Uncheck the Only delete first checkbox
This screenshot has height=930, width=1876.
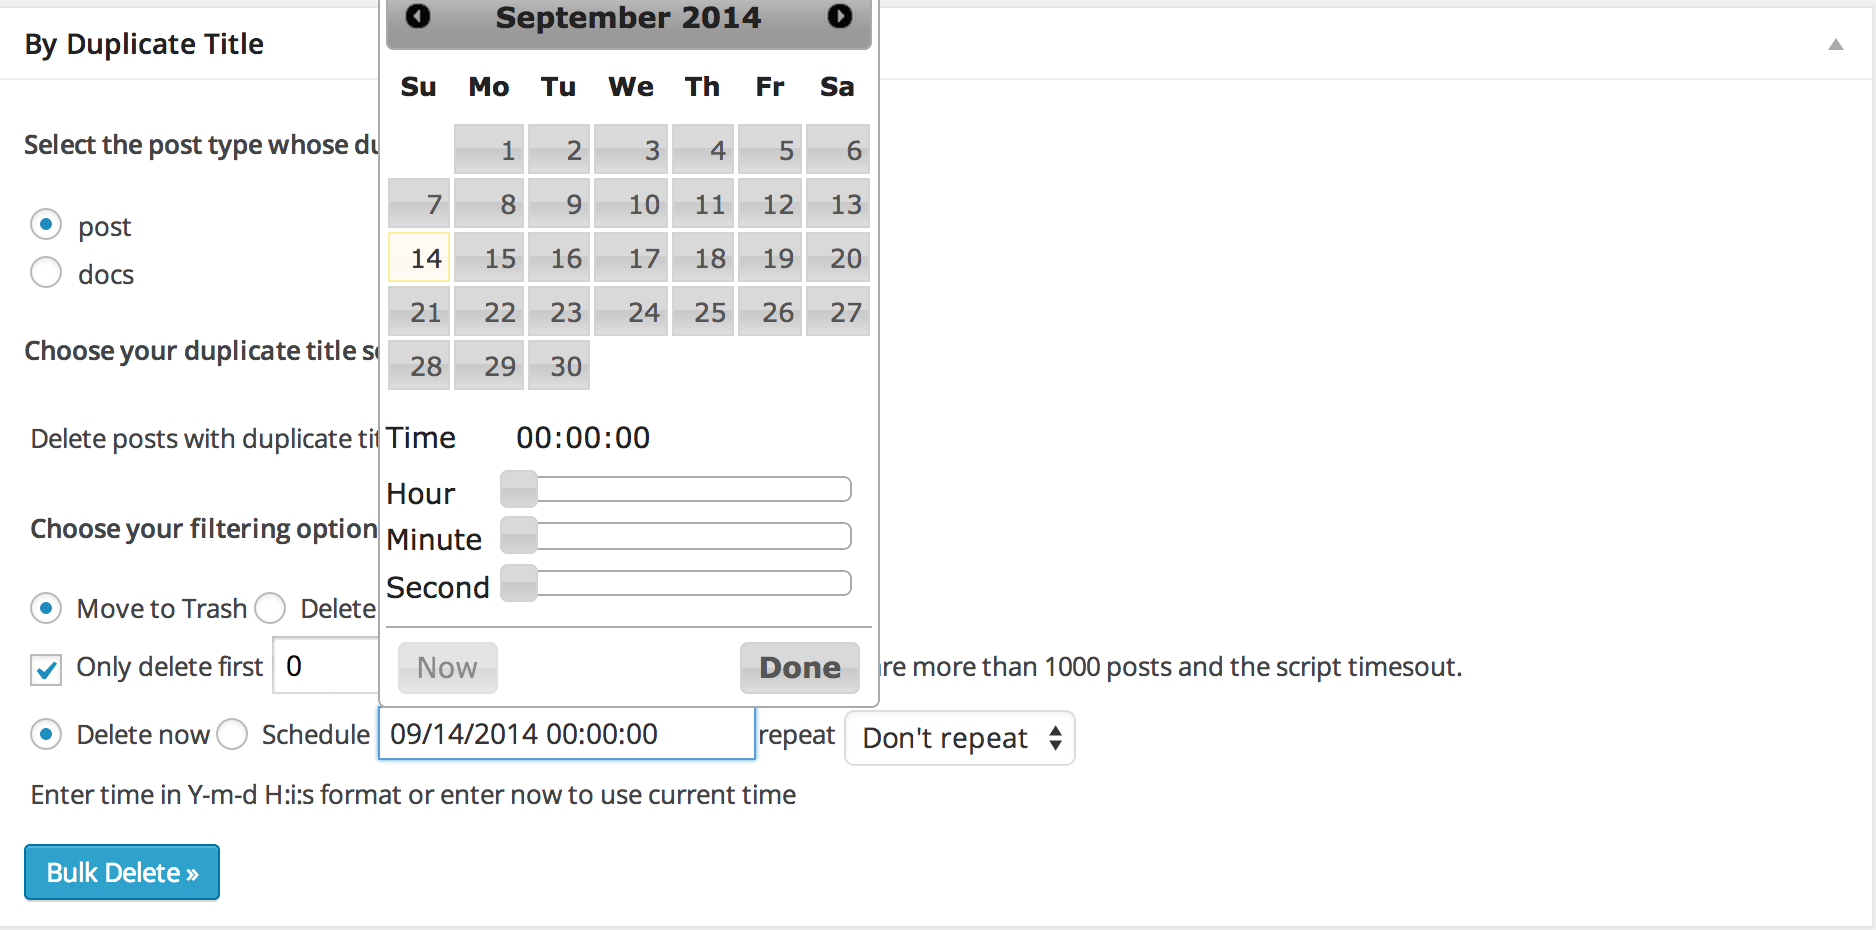click(x=45, y=670)
